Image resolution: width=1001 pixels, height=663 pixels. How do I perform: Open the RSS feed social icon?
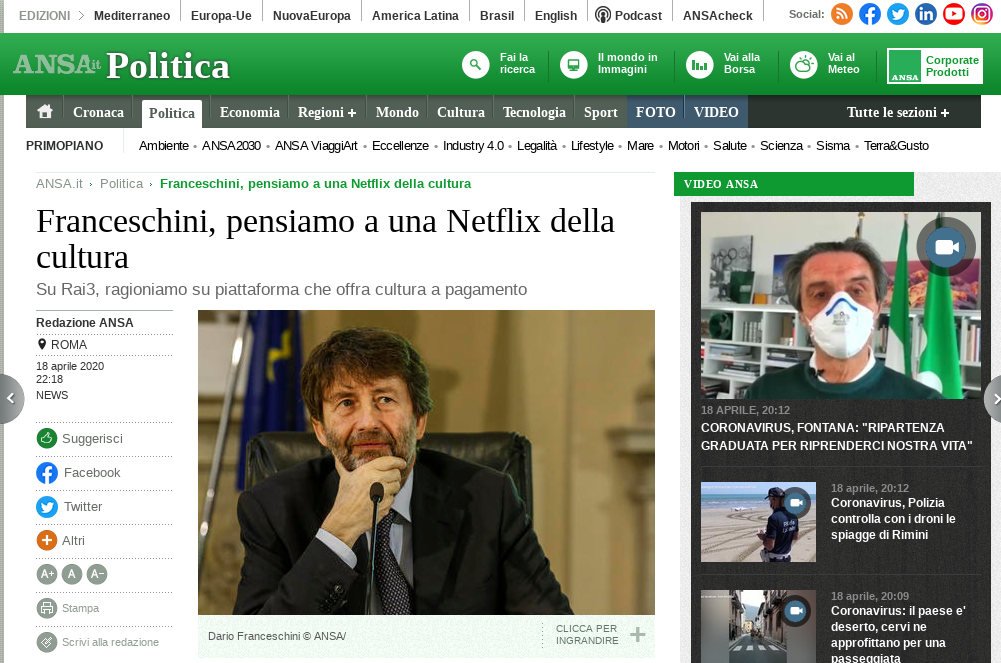841,14
